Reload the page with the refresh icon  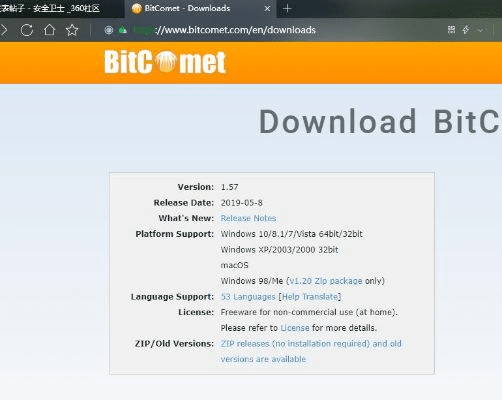pyautogui.click(x=27, y=30)
